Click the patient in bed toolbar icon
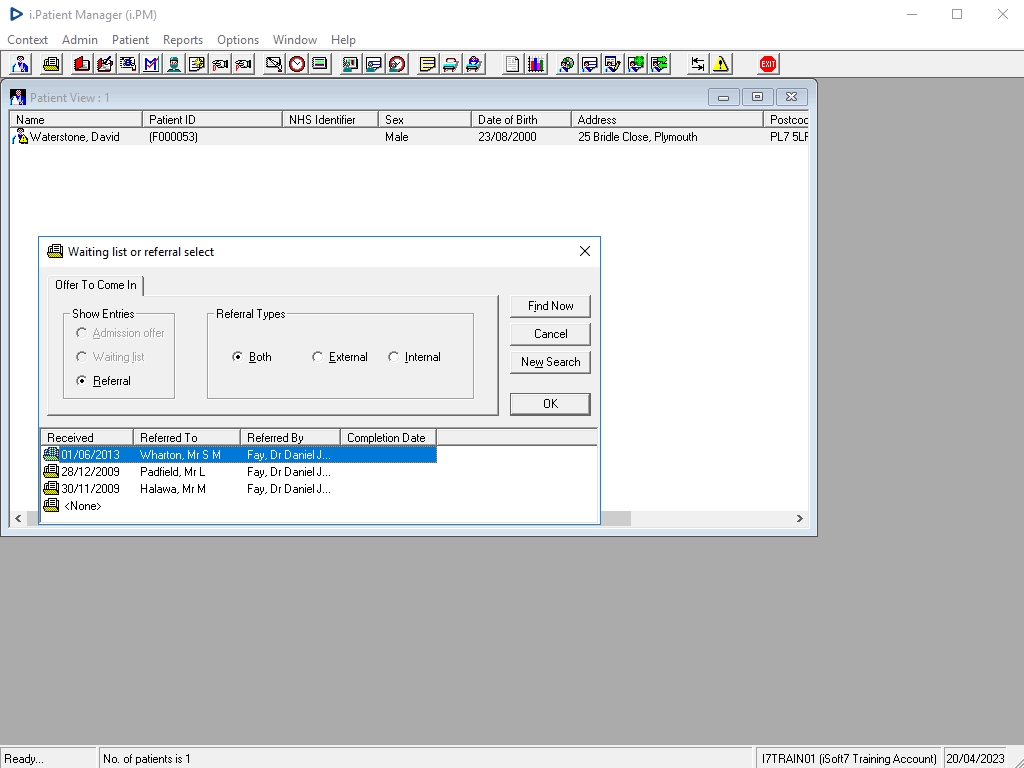Image resolution: width=1024 pixels, height=768 pixels. click(474, 64)
